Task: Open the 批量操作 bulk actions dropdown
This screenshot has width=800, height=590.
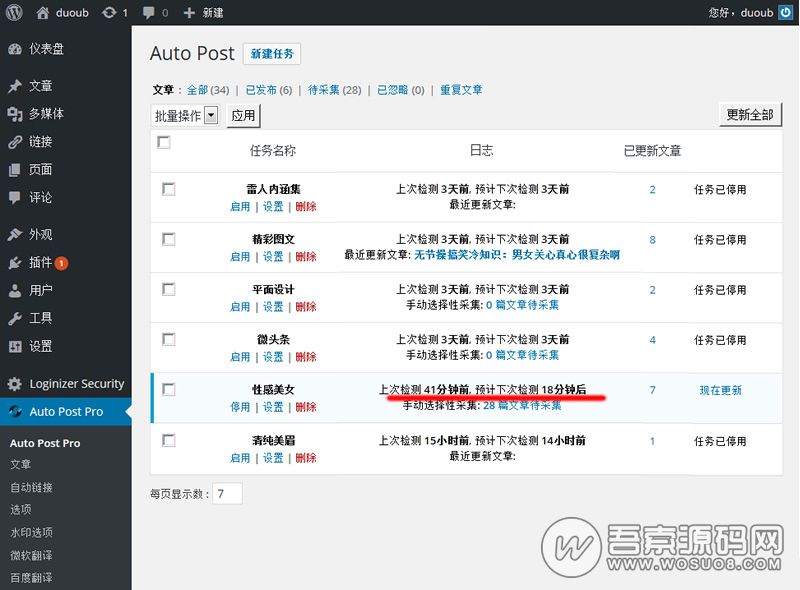Action: 185,115
